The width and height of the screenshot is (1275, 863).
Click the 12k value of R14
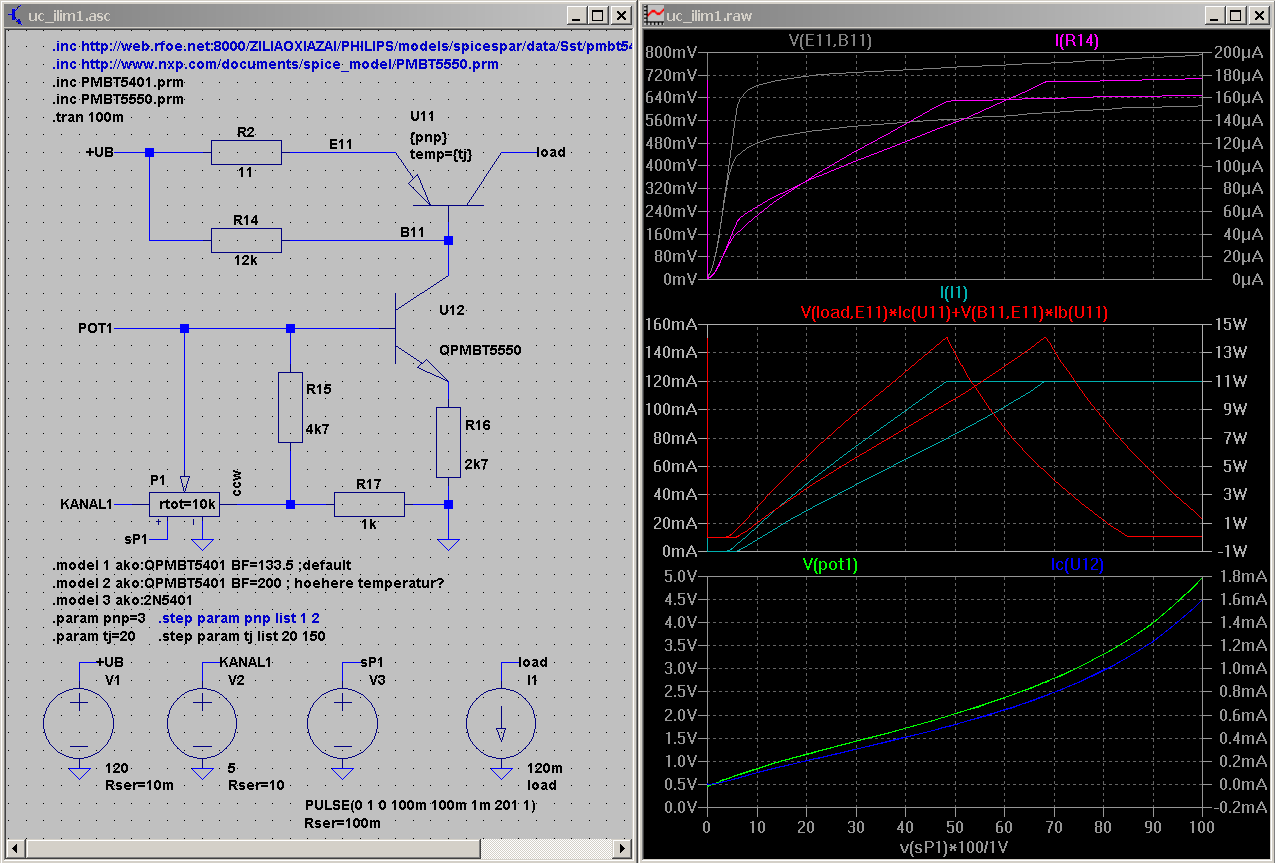(x=246, y=260)
